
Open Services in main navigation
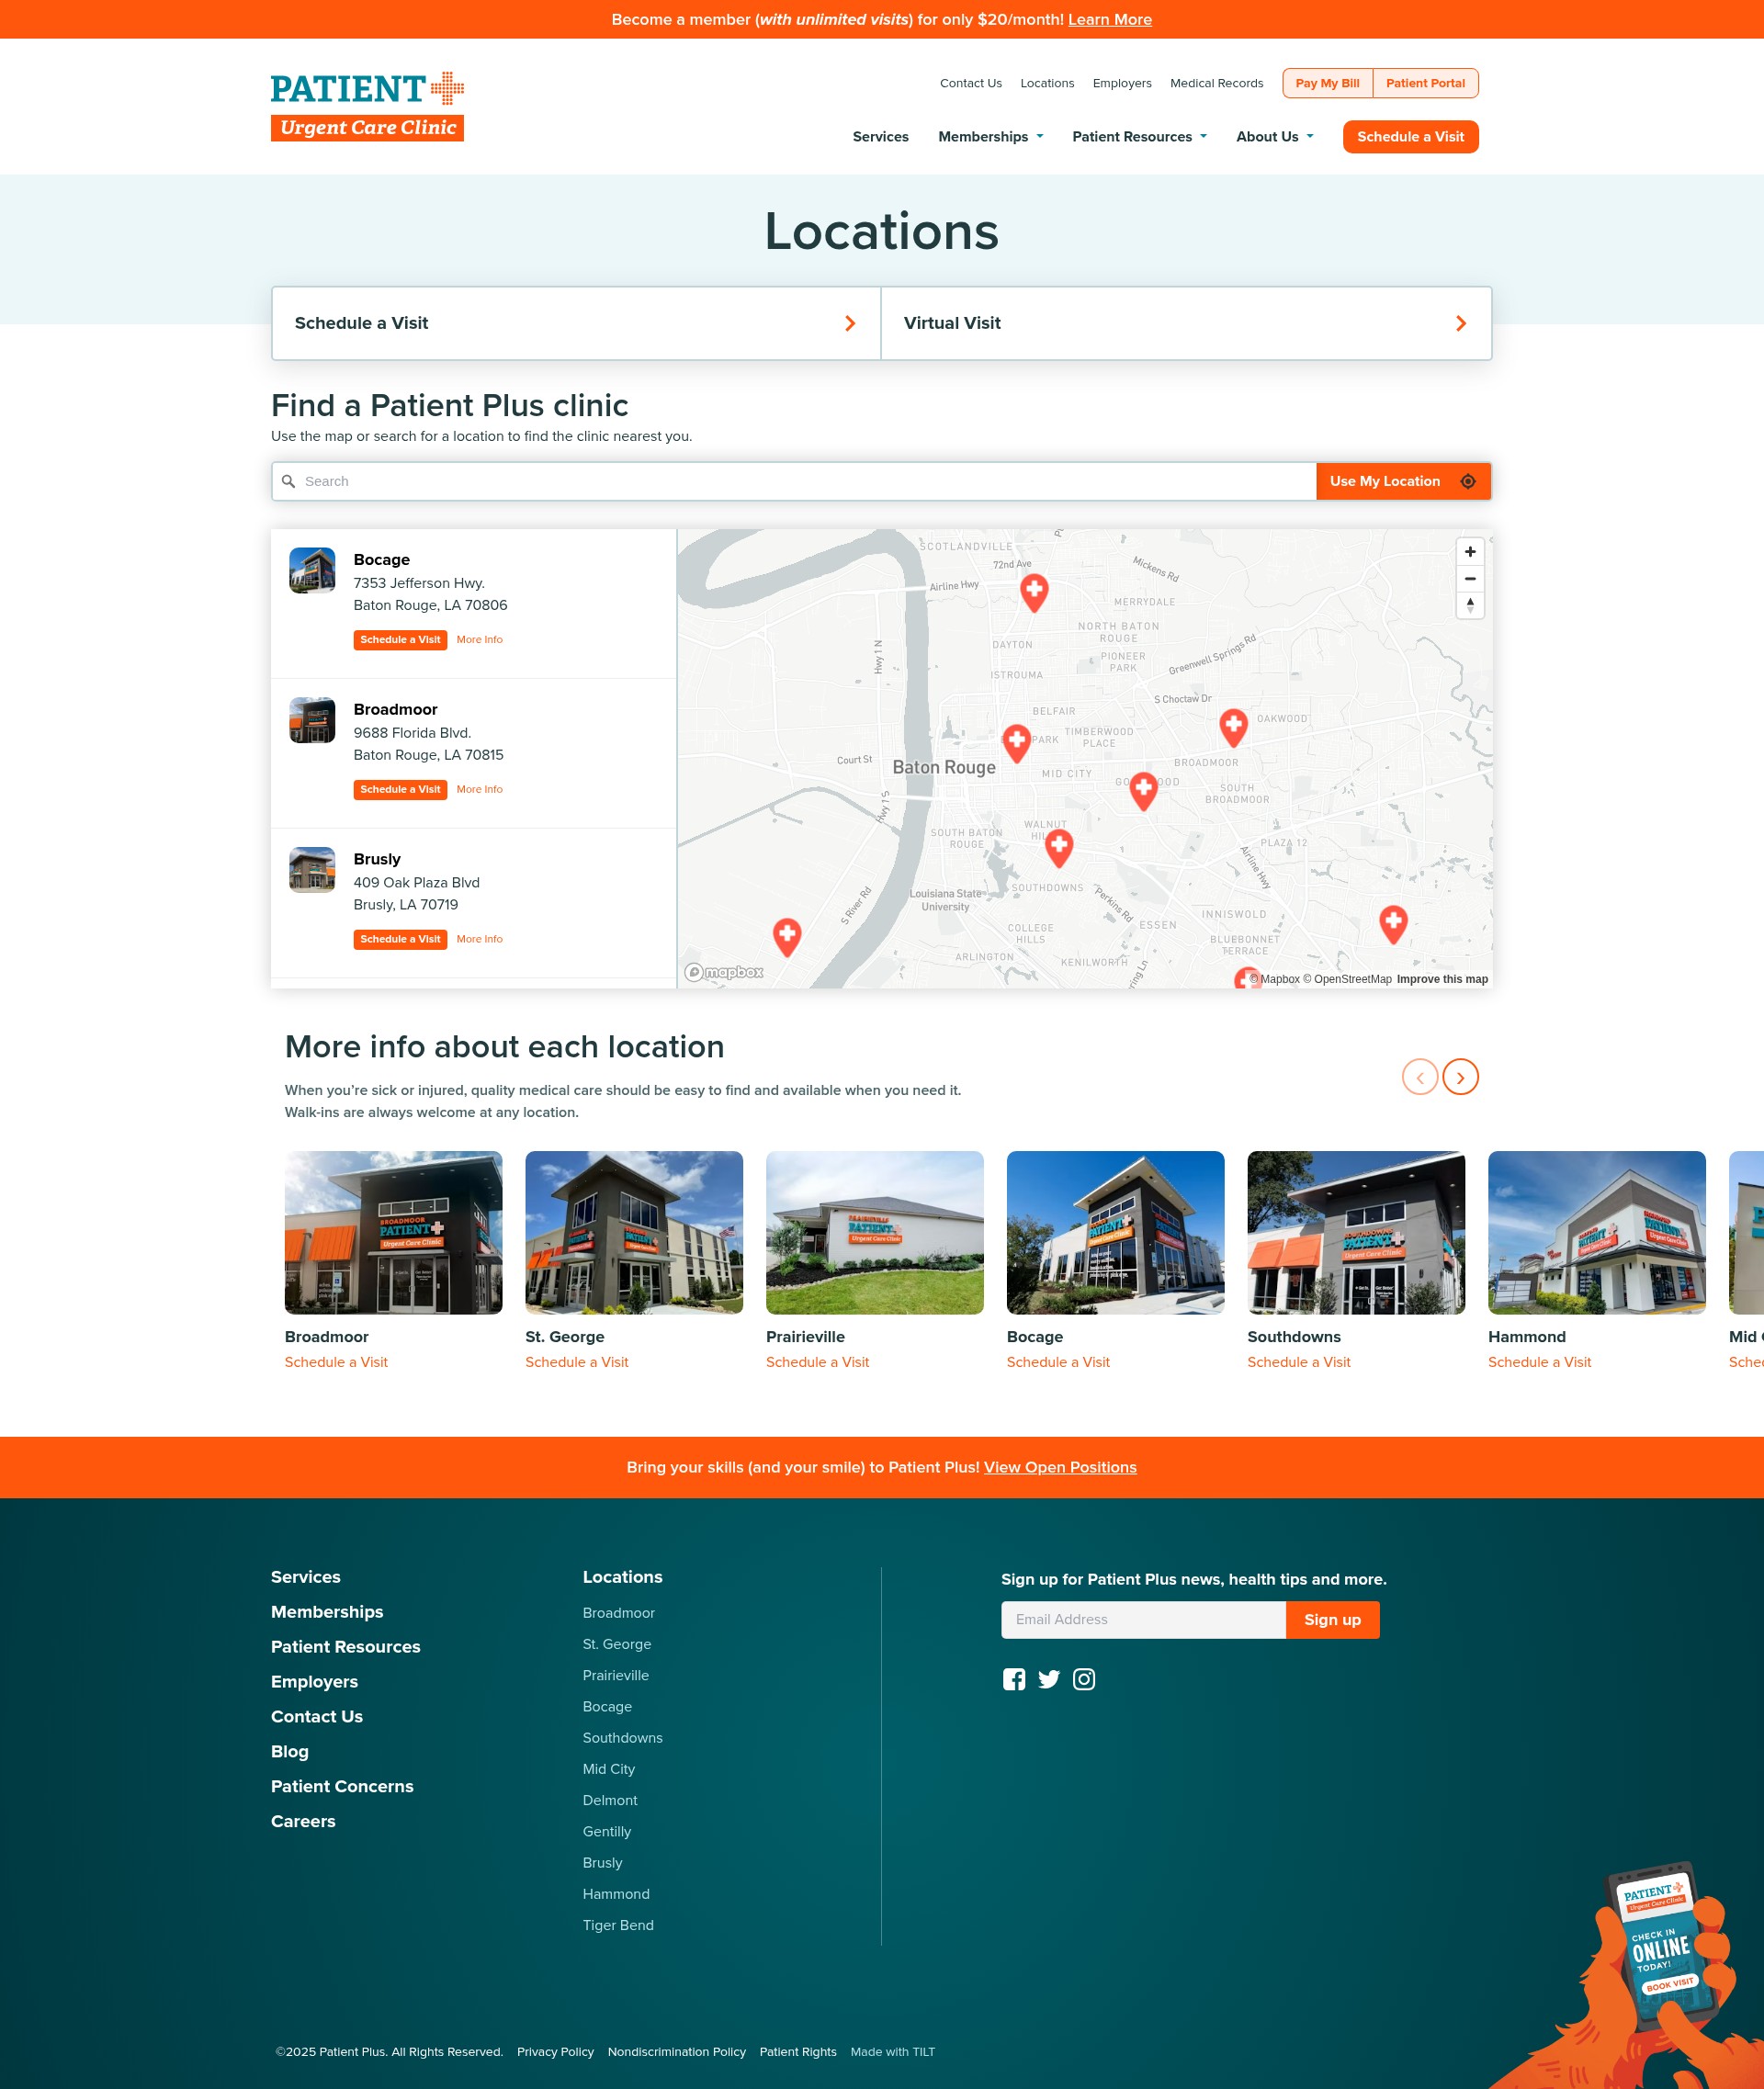click(x=880, y=137)
